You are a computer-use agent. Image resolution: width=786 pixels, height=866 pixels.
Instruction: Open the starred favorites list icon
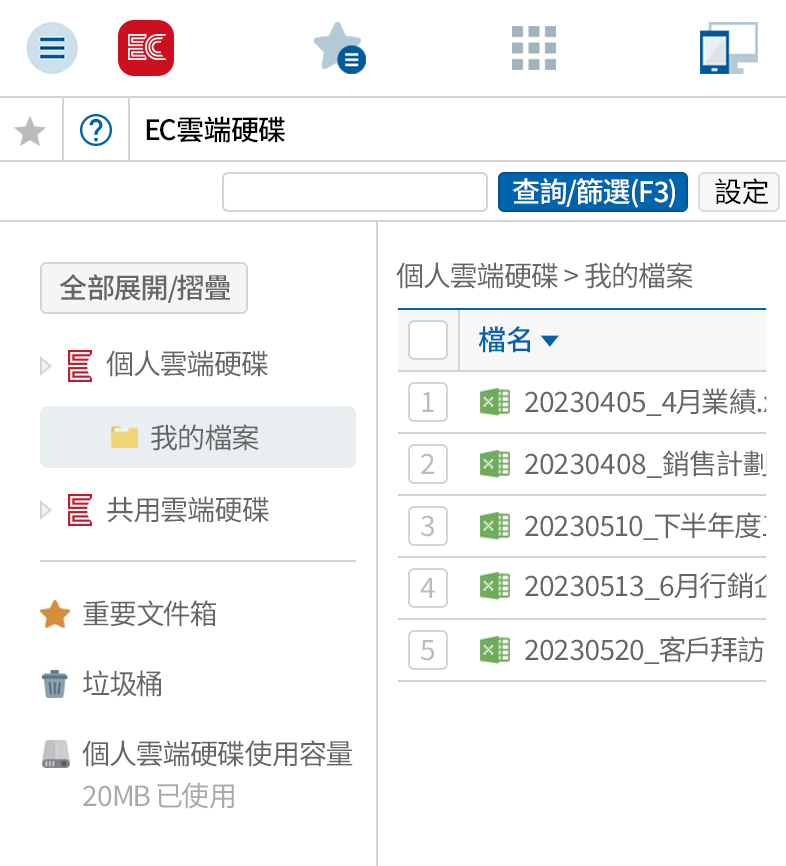(339, 48)
